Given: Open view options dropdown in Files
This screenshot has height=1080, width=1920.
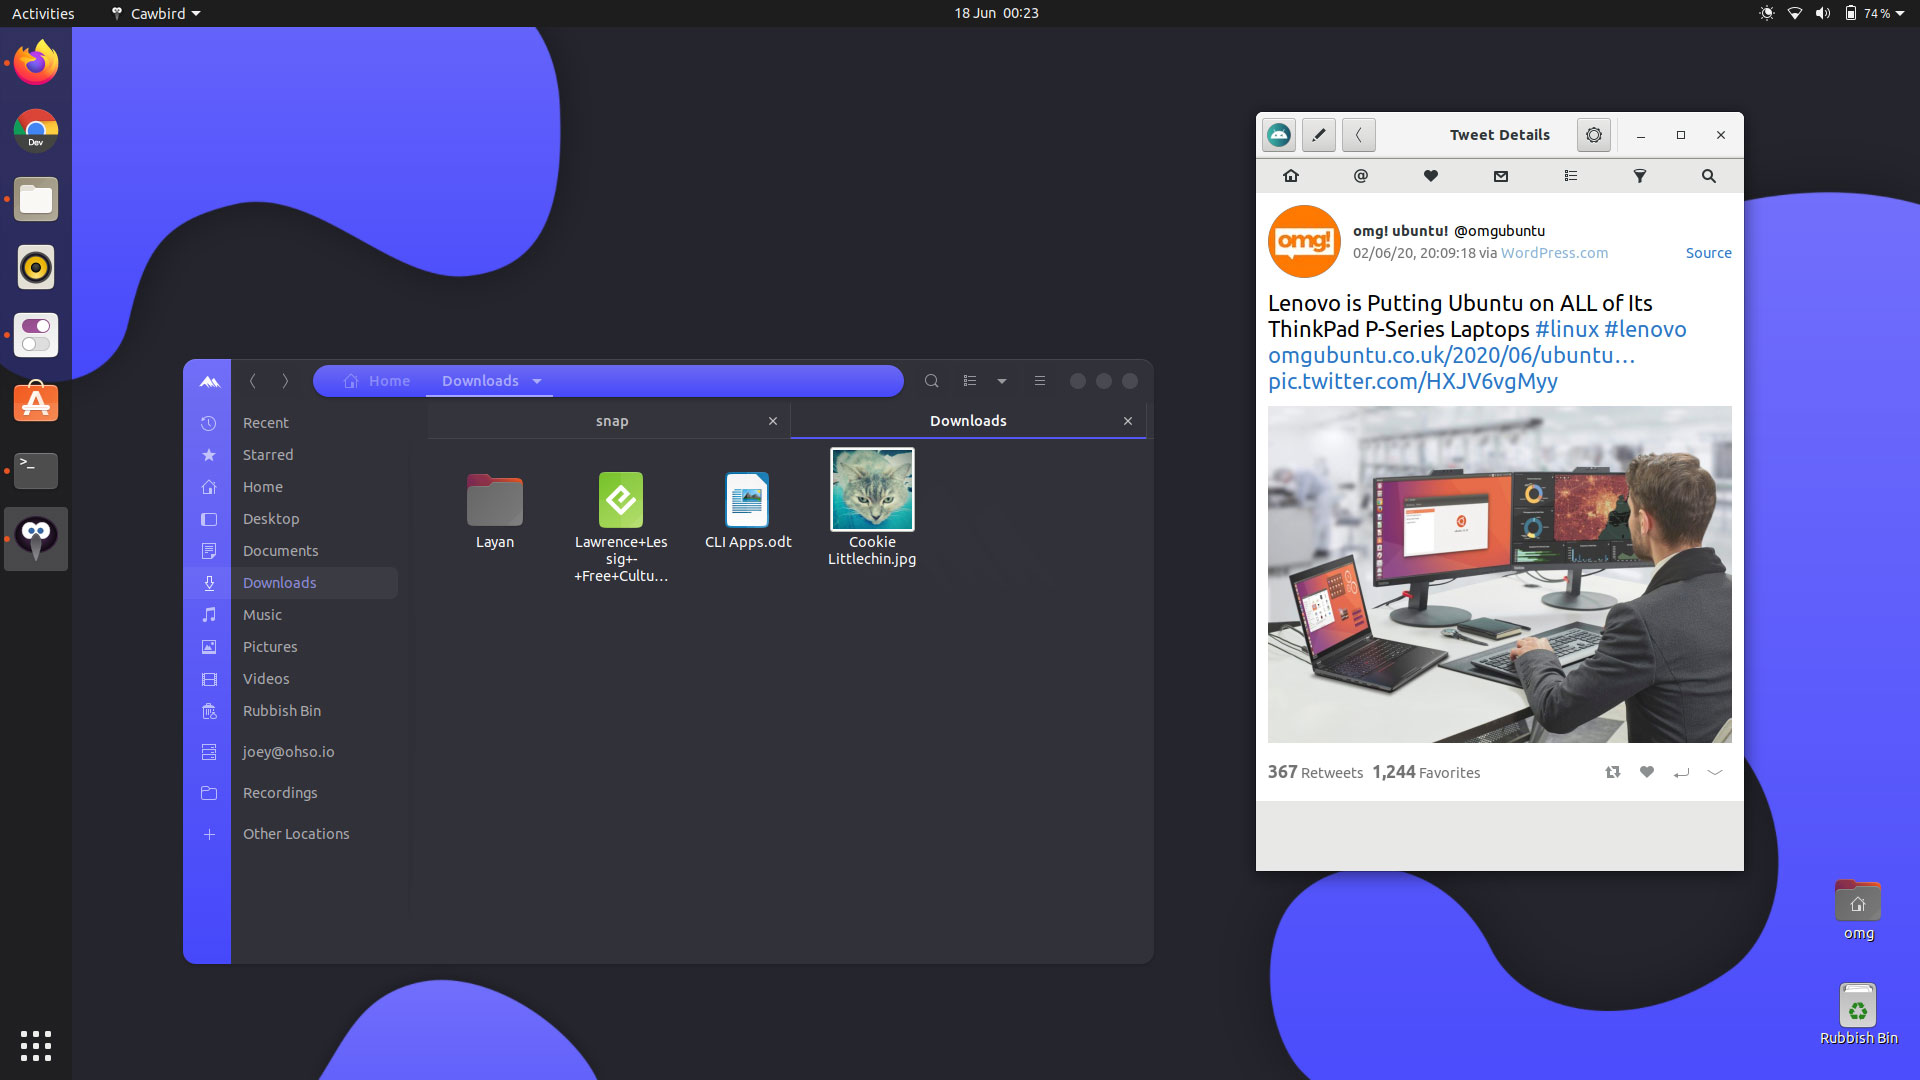Looking at the screenshot, I should (1002, 381).
